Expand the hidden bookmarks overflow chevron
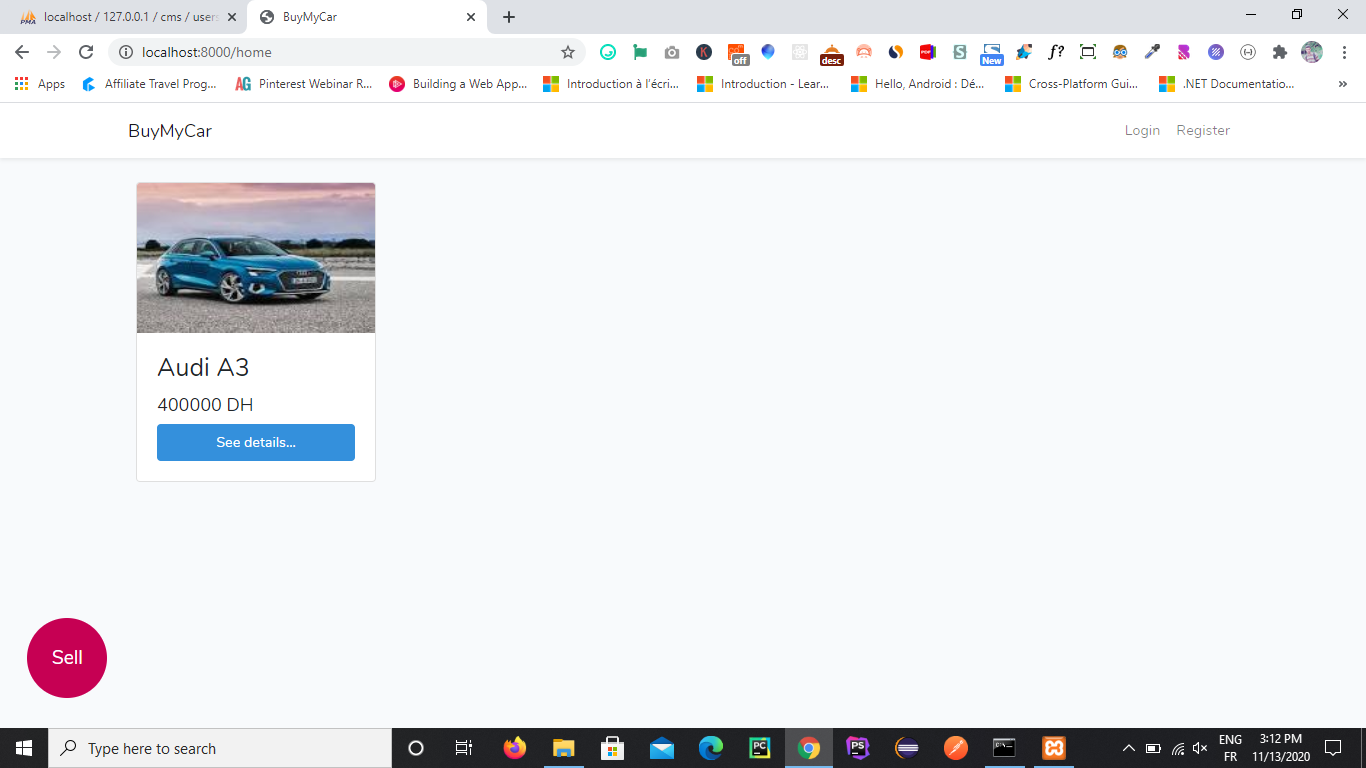 point(1342,84)
